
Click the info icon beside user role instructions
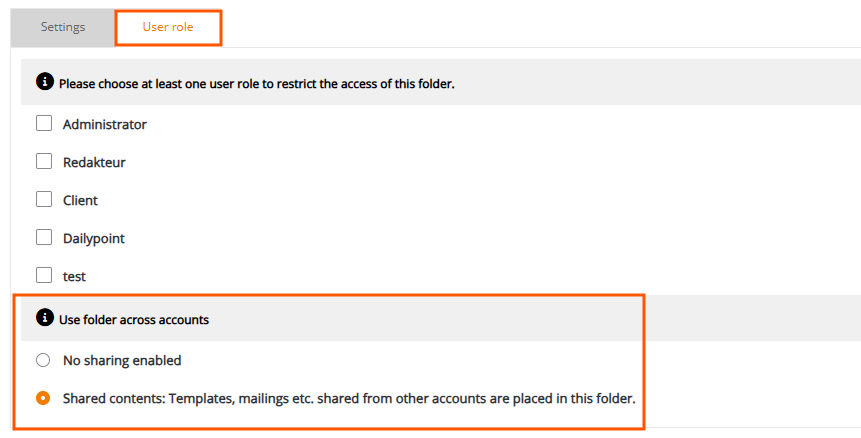coord(44,82)
